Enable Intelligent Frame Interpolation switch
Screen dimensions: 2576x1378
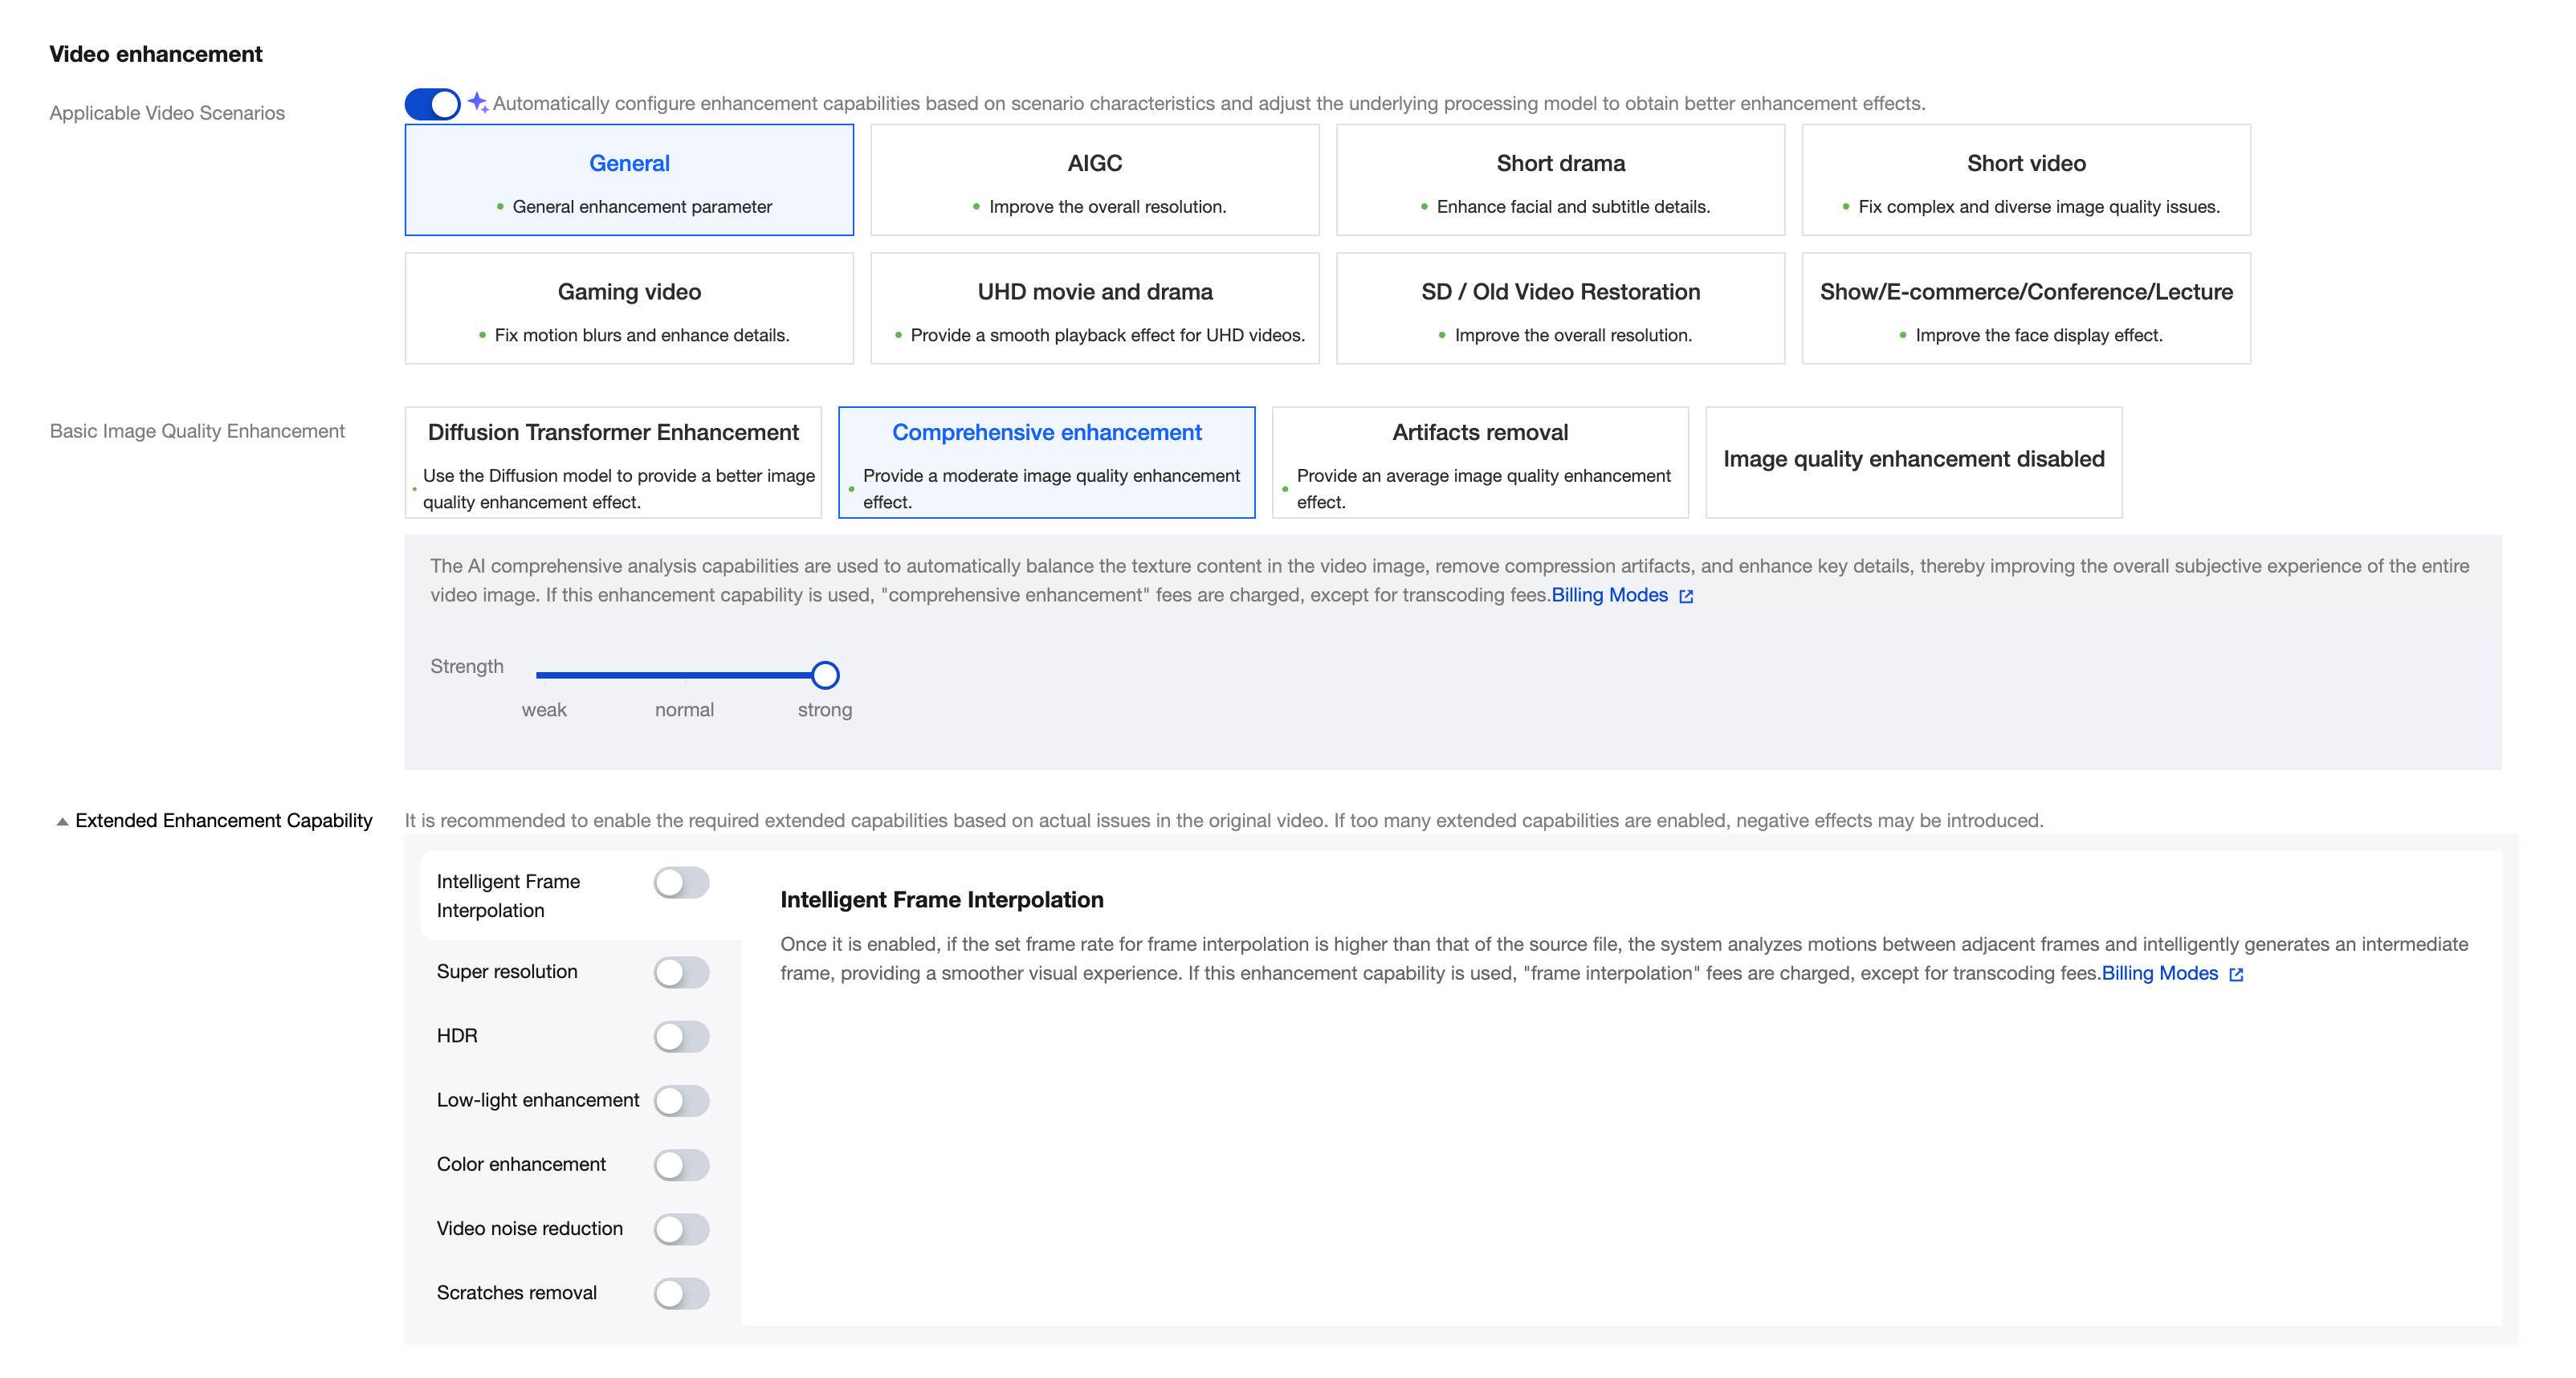(x=681, y=882)
